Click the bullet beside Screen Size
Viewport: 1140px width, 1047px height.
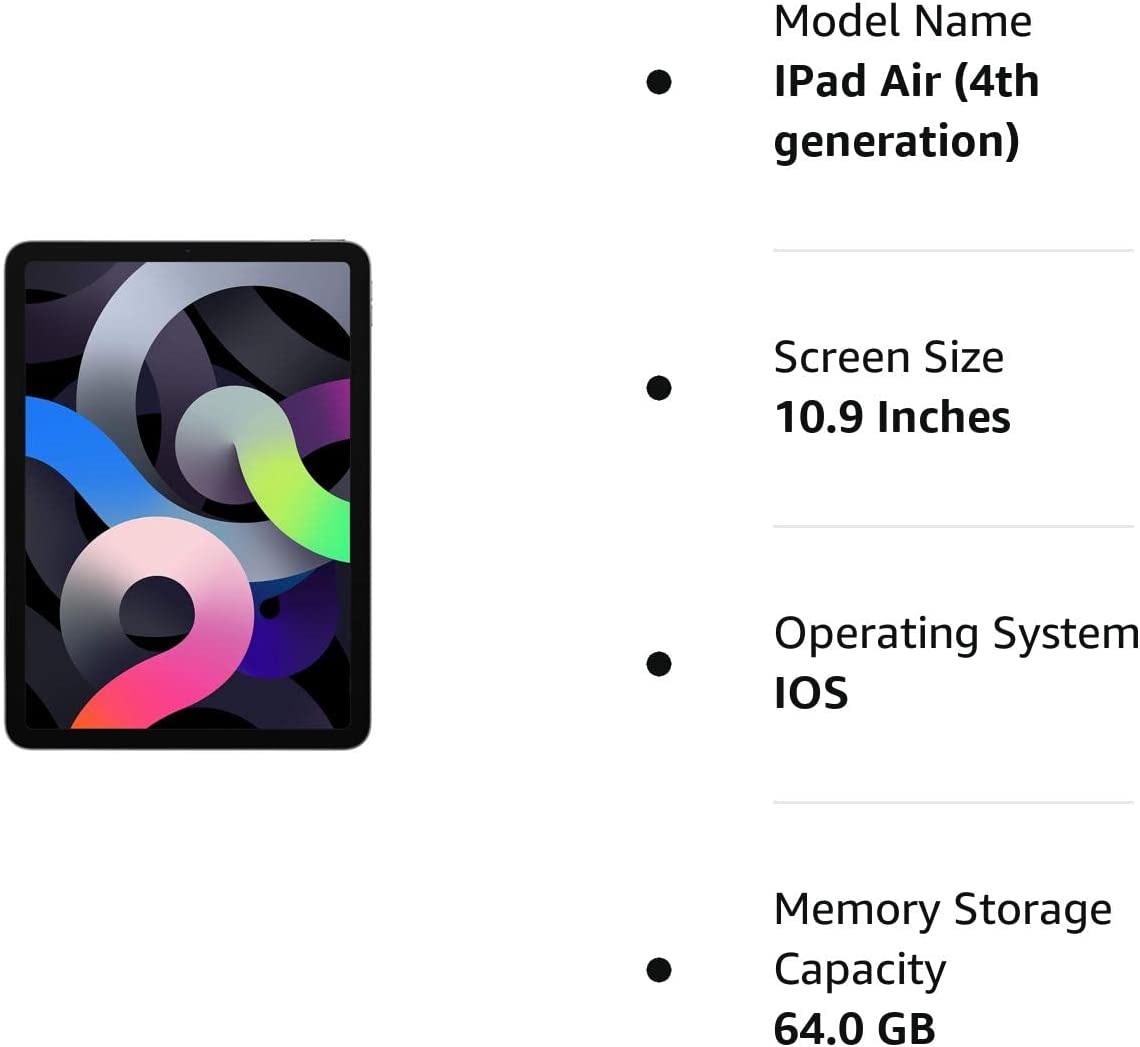[x=659, y=388]
